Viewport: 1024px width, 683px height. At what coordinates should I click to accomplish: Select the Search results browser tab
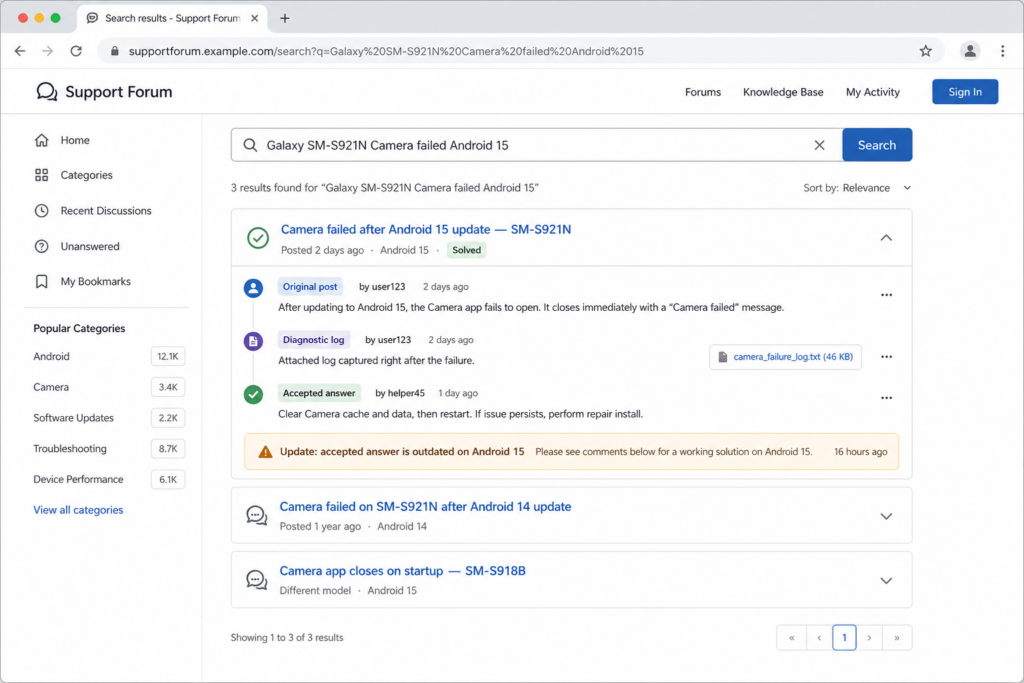172,18
